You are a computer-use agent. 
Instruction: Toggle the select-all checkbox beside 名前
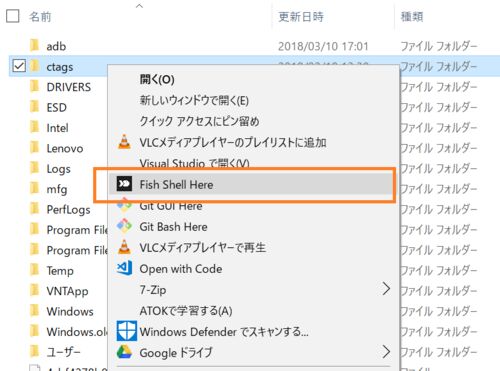[x=13, y=16]
